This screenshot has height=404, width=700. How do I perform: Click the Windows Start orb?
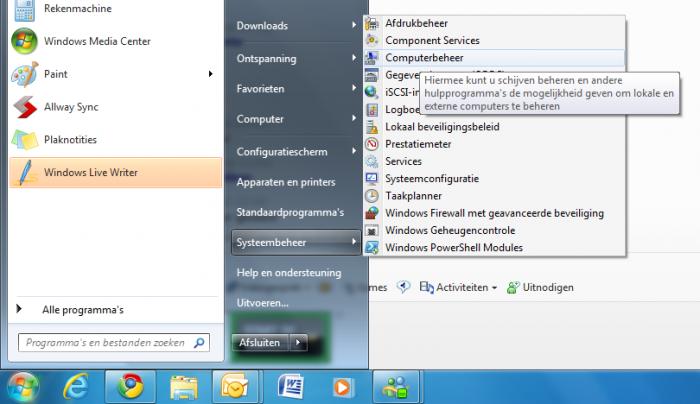click(x=22, y=387)
